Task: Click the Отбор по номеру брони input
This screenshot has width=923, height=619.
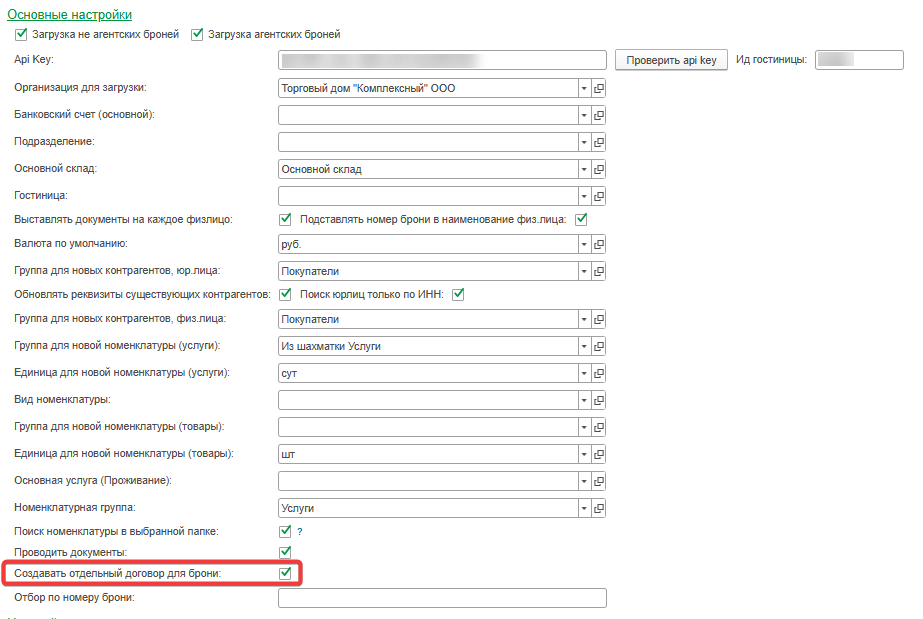Action: pyautogui.click(x=442, y=599)
